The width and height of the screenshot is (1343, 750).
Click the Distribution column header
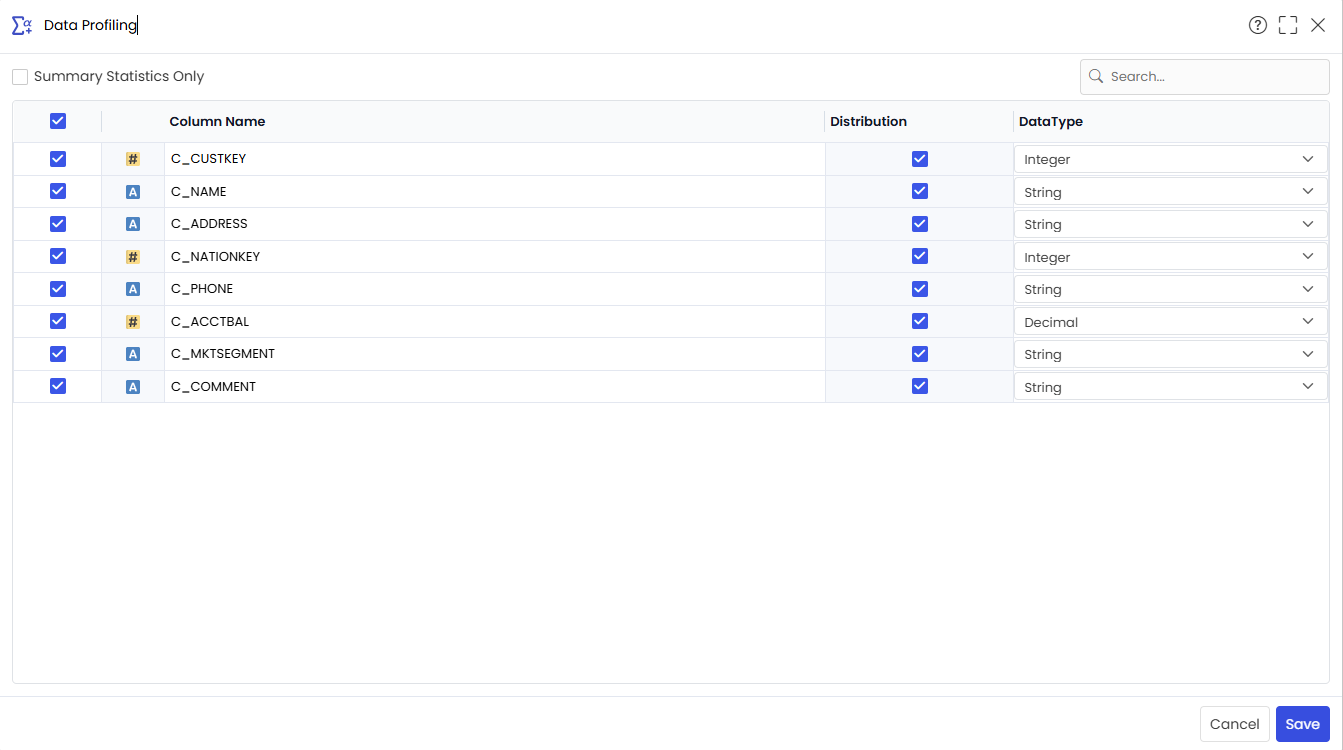click(x=868, y=121)
